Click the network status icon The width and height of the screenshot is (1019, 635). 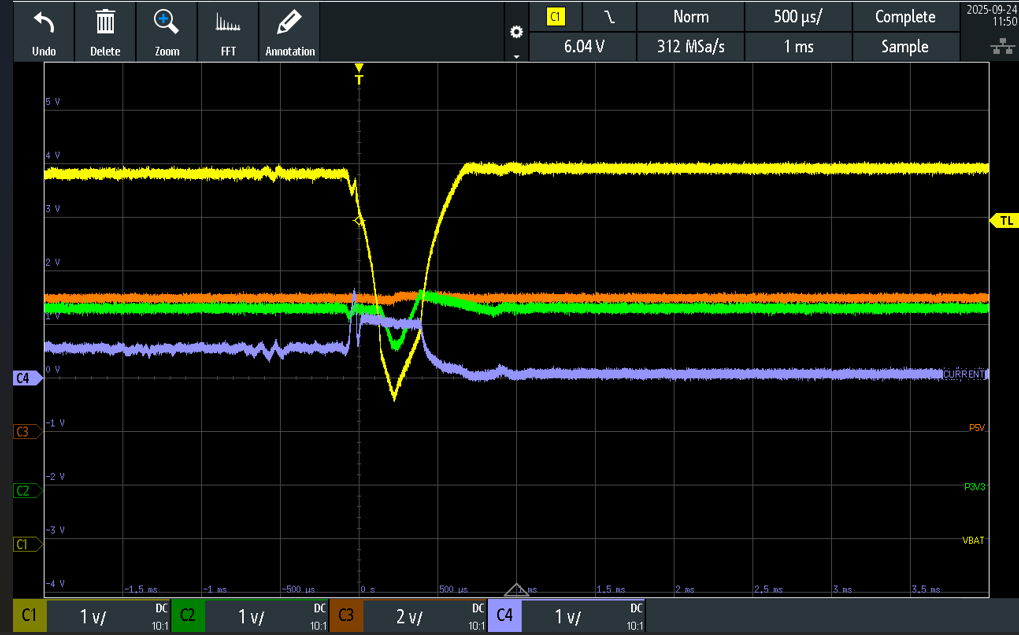pyautogui.click(x=1003, y=47)
